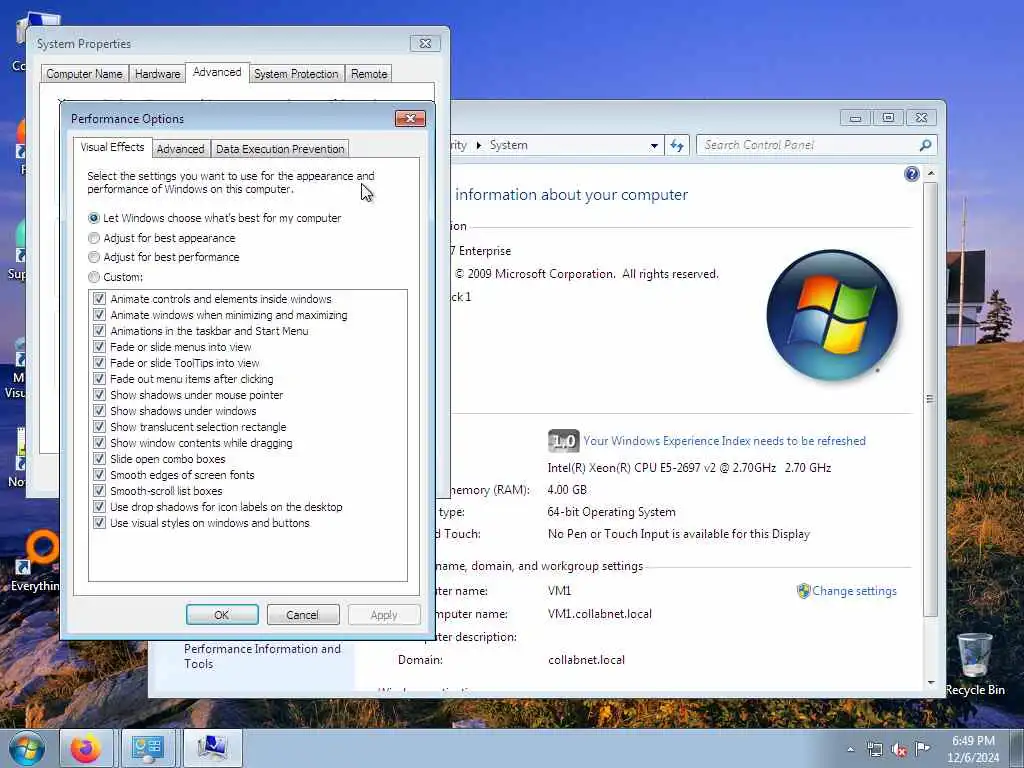
Task: Click the System window scrollbar up arrow
Action: (931, 174)
